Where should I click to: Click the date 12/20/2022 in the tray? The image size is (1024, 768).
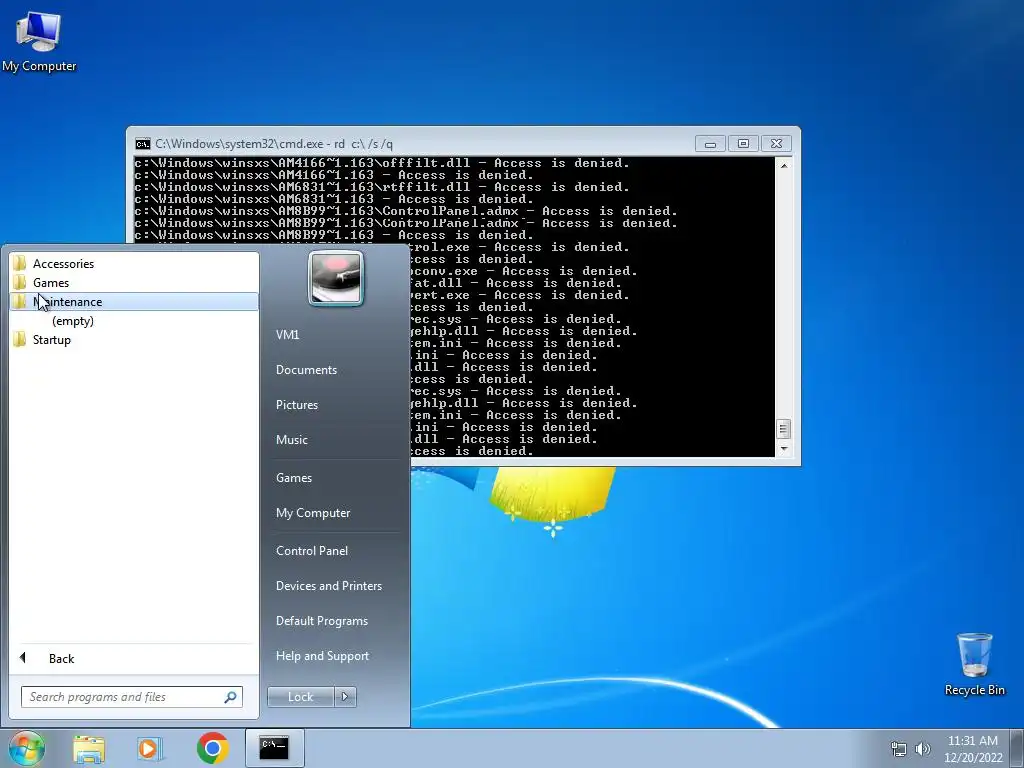point(973,758)
